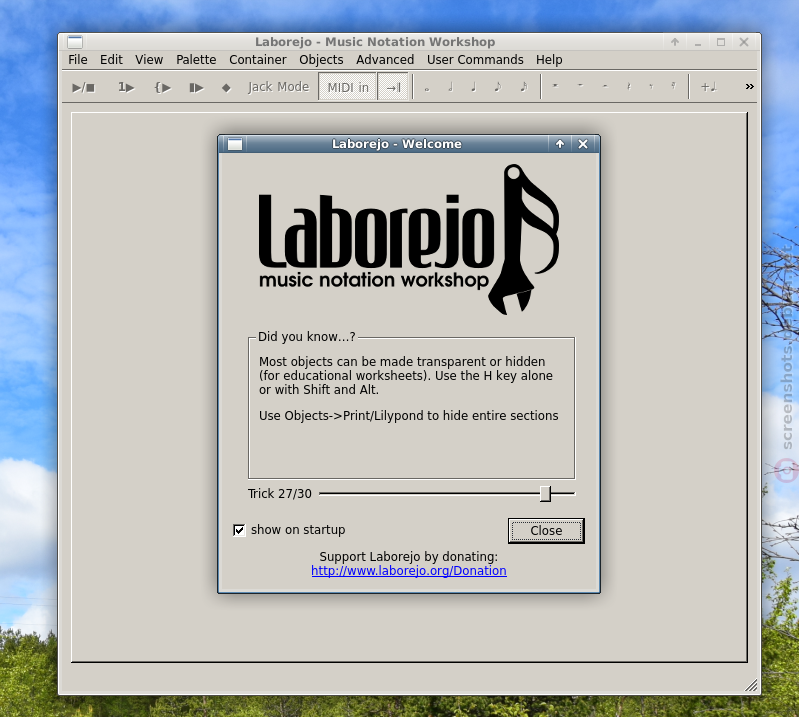
Task: Select the whole note duration icon
Action: 427,88
